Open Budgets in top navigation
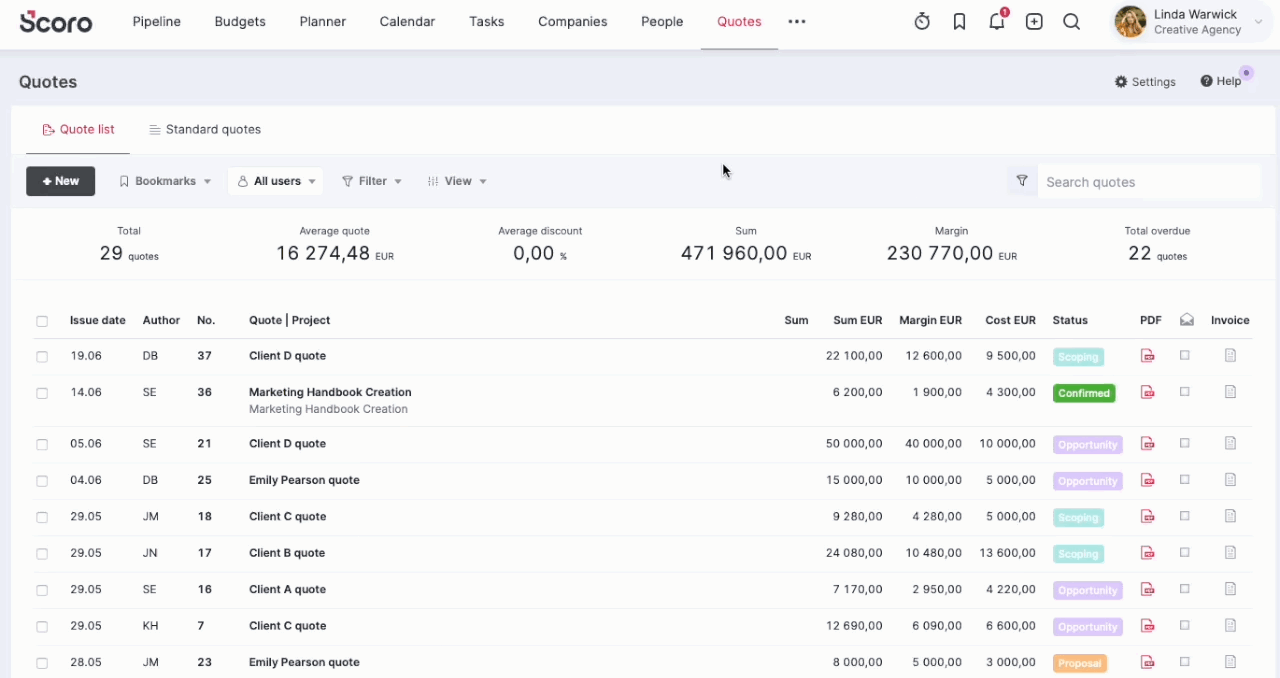The width and height of the screenshot is (1280, 678). click(x=240, y=21)
